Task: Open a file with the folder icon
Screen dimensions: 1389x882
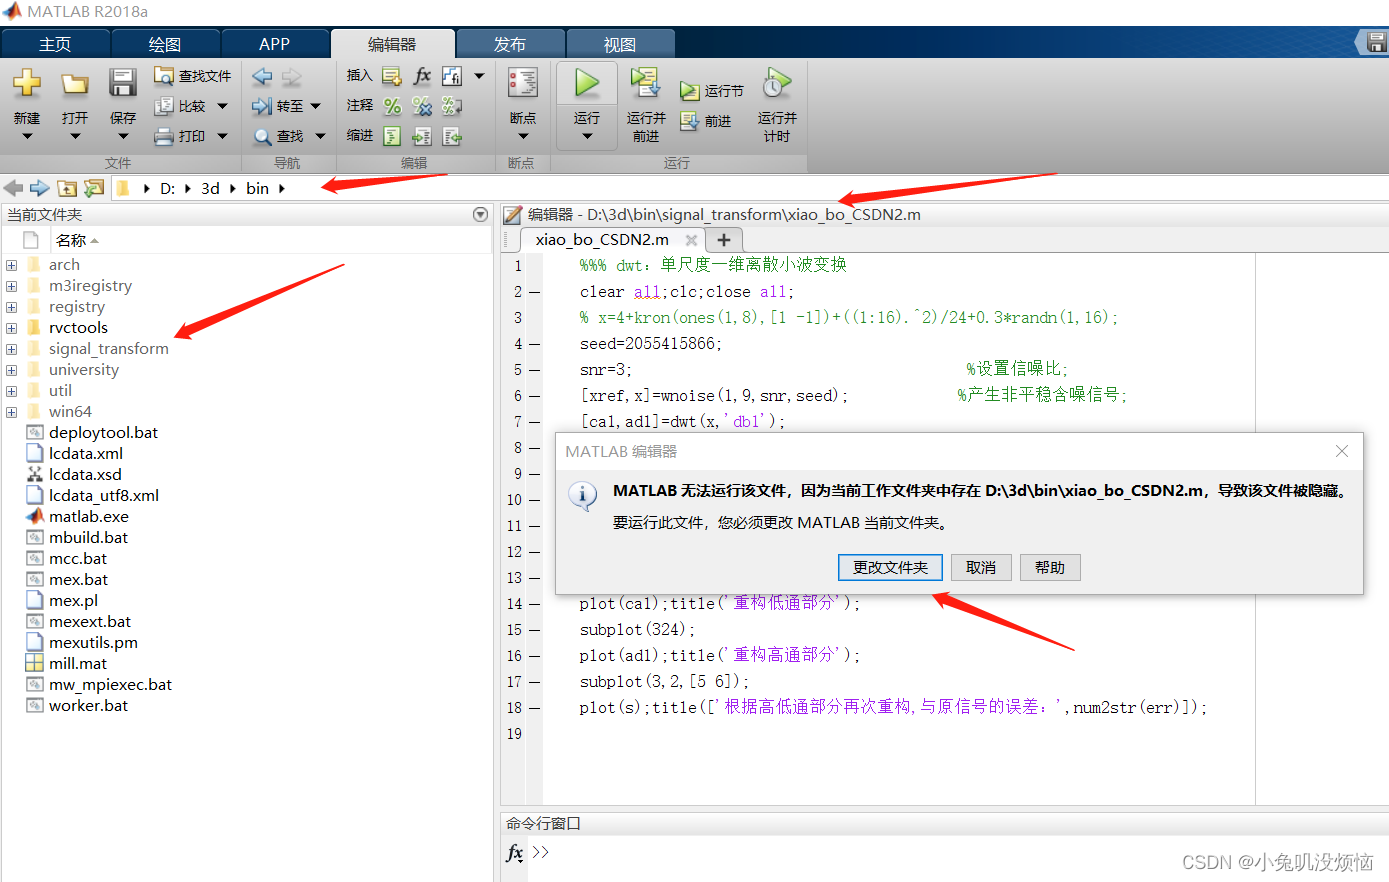Action: point(75,83)
